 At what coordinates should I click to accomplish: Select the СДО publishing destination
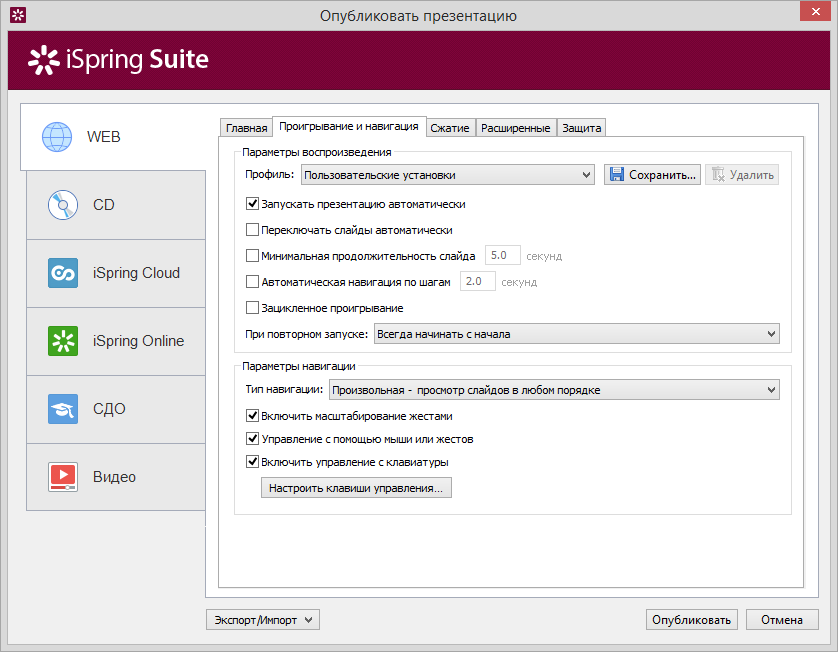coord(116,409)
